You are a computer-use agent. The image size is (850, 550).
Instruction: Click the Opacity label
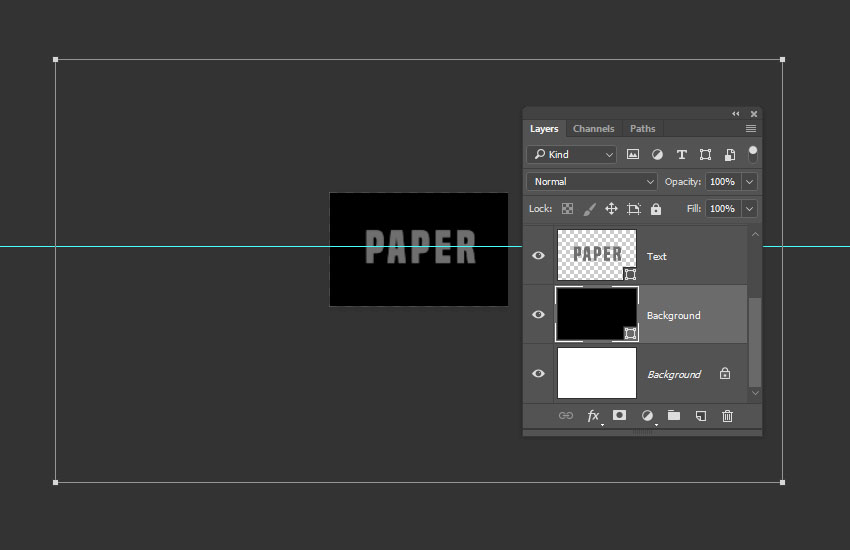tap(683, 182)
